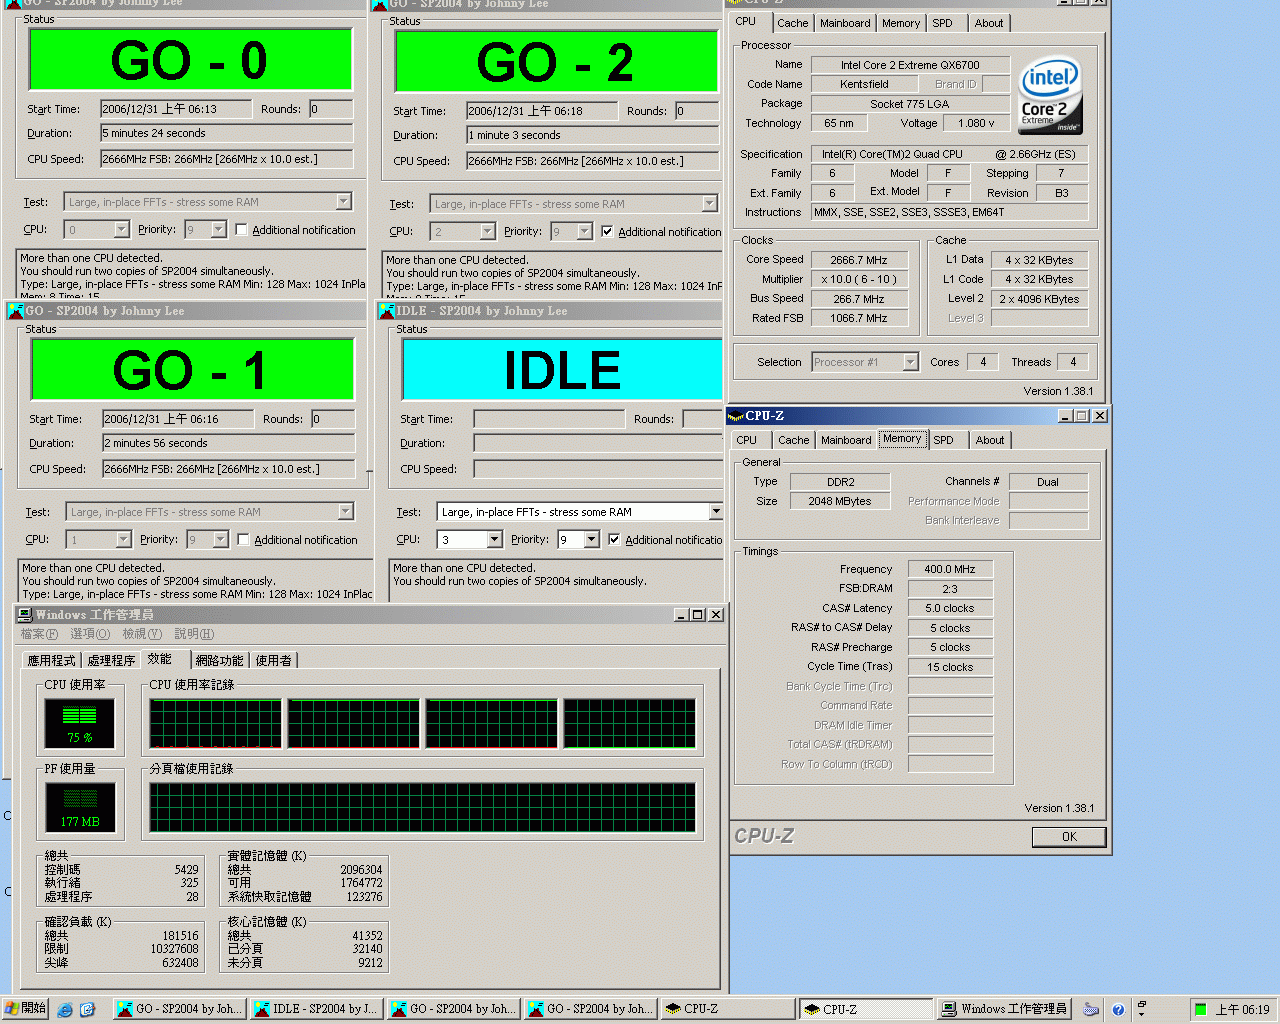The width and height of the screenshot is (1280, 1024).
Task: Open About tab in Memory CPU-Z window
Action: 990,440
